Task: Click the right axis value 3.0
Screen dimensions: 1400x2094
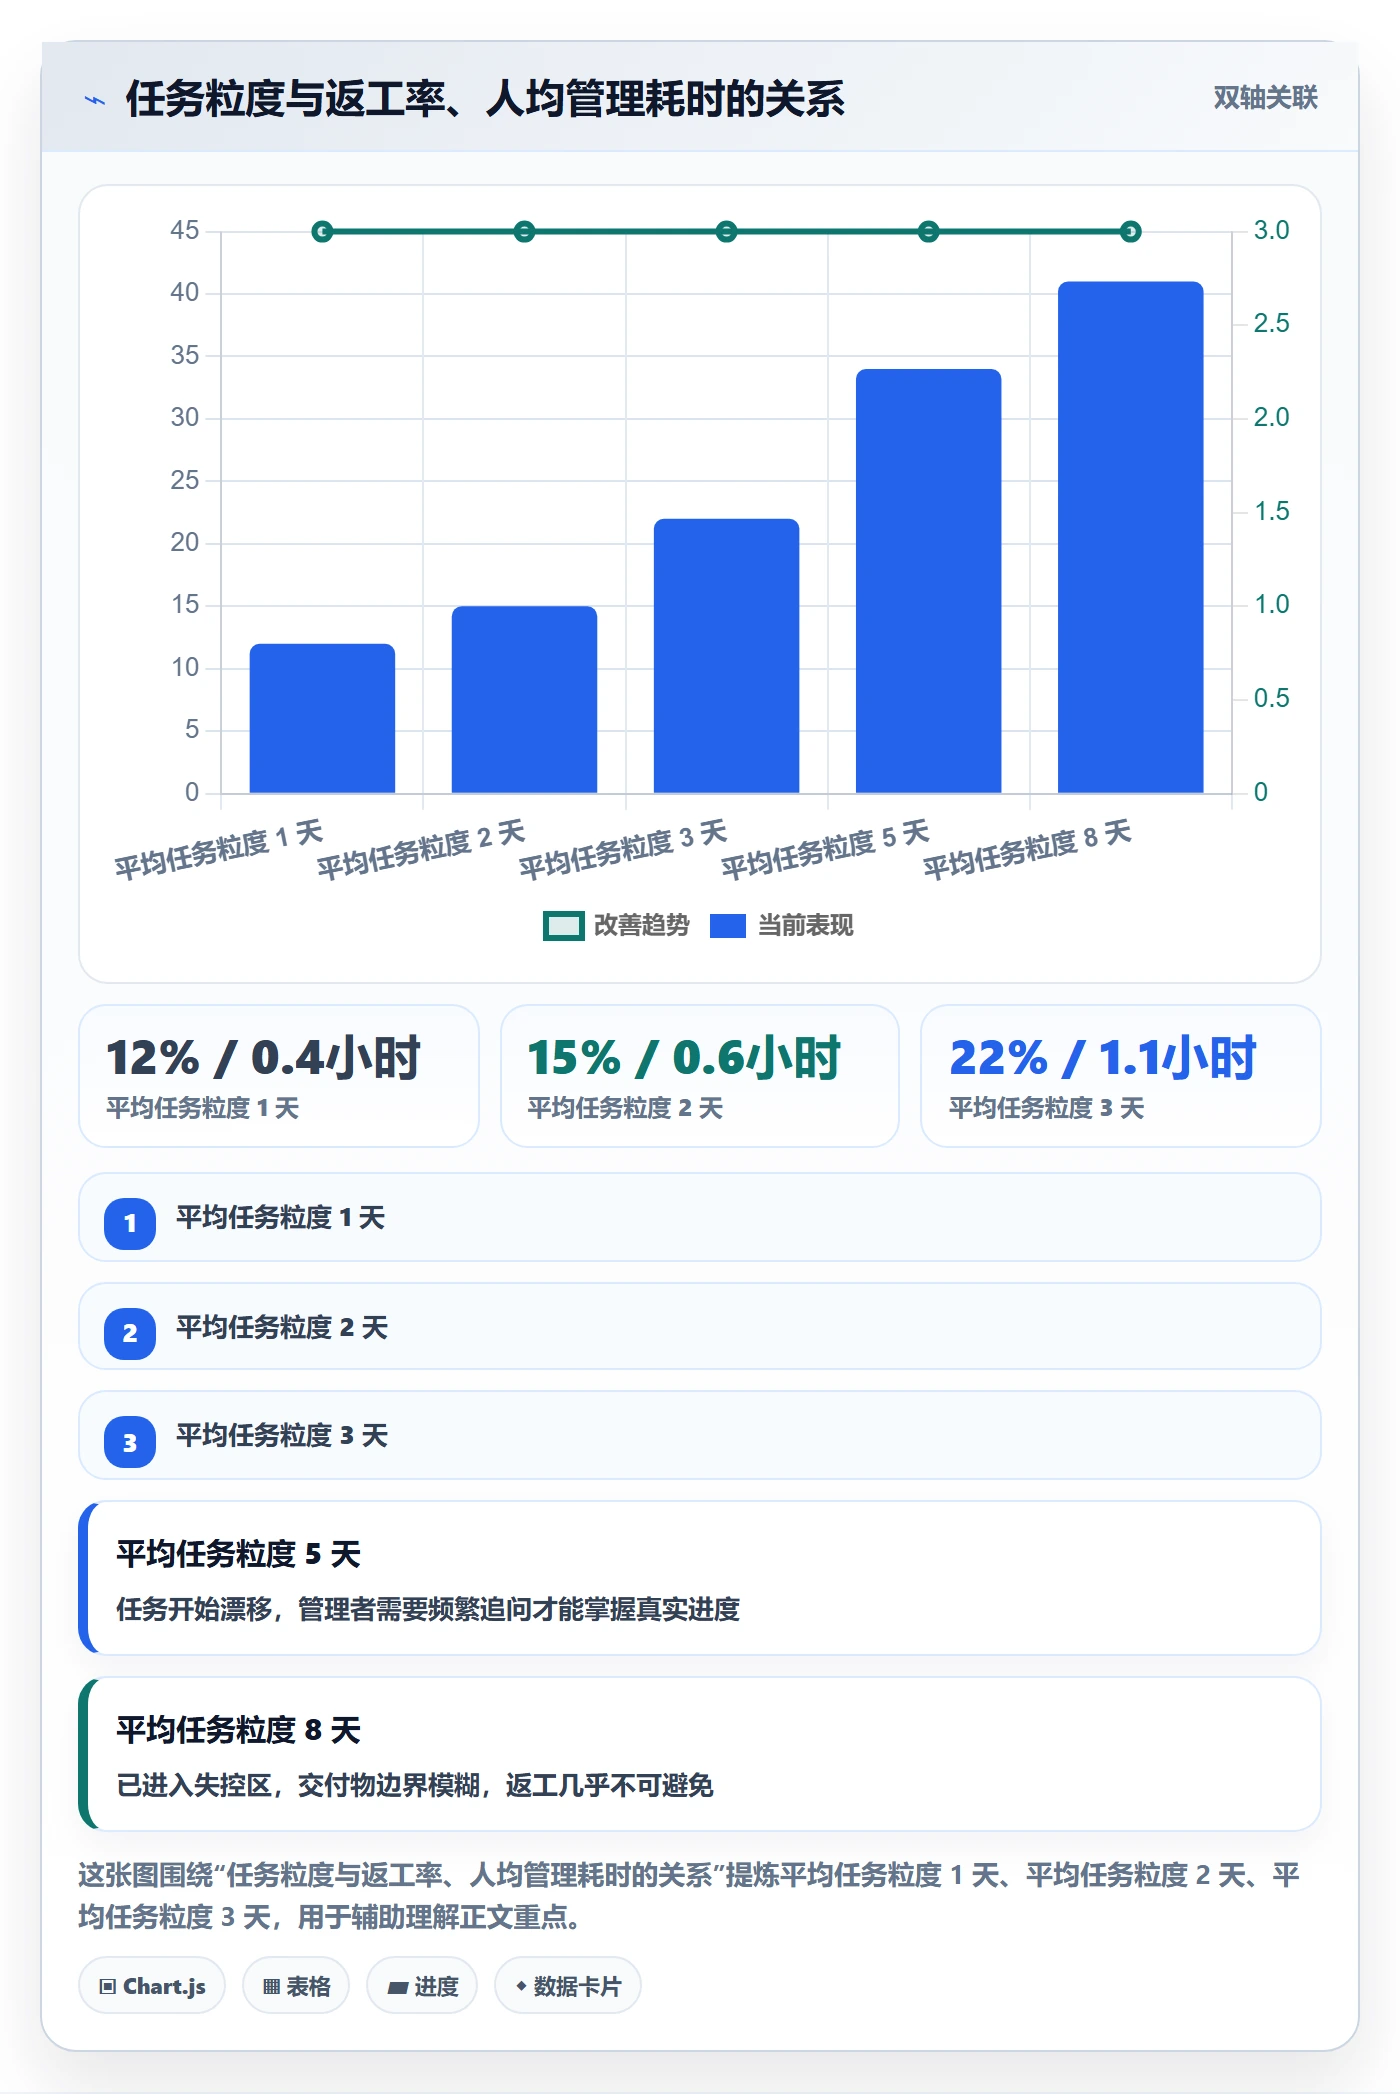Action: (x=1272, y=231)
